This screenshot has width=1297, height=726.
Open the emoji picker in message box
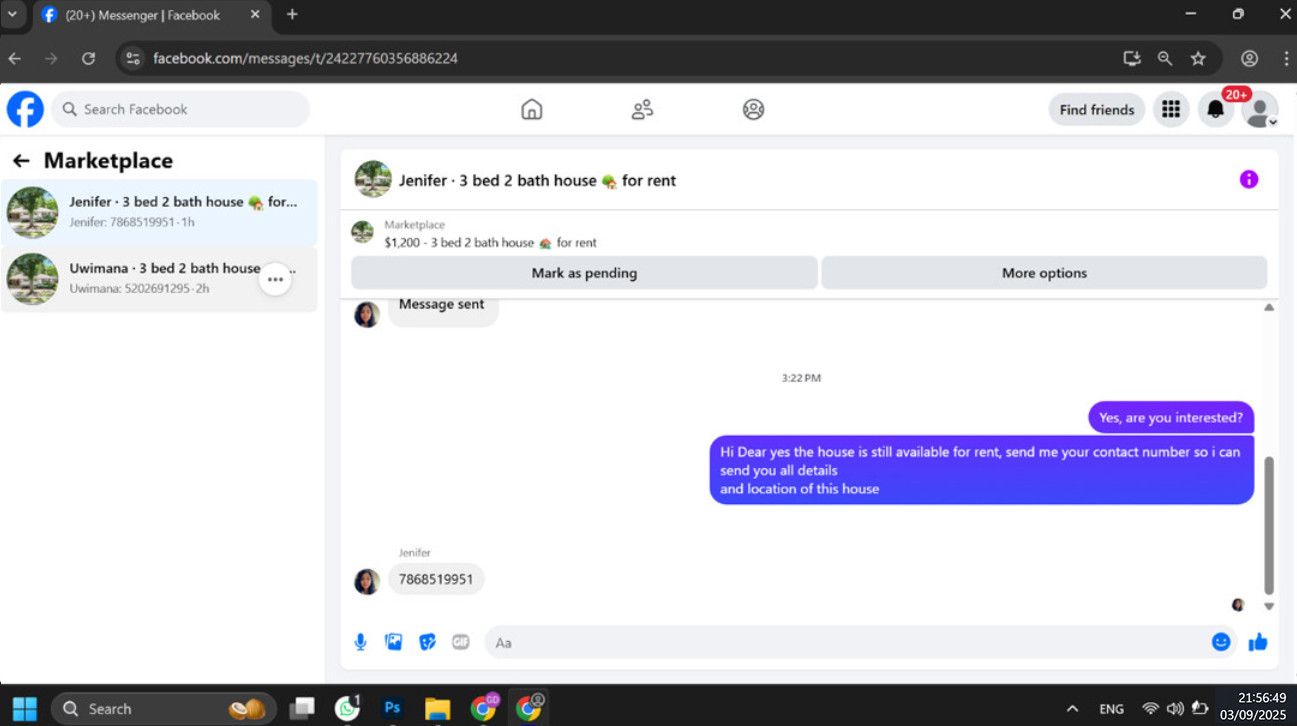1220,642
